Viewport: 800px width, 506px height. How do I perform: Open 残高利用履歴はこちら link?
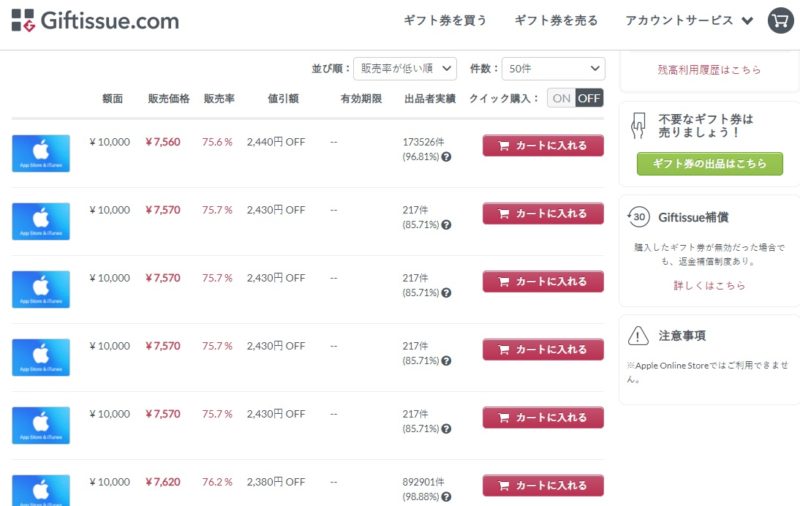pyautogui.click(x=709, y=70)
